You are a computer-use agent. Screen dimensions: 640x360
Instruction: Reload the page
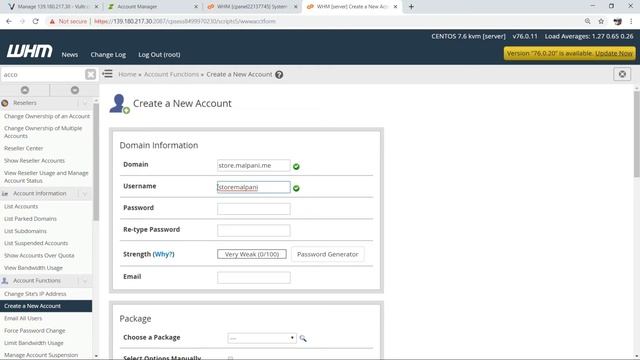(x=36, y=21)
